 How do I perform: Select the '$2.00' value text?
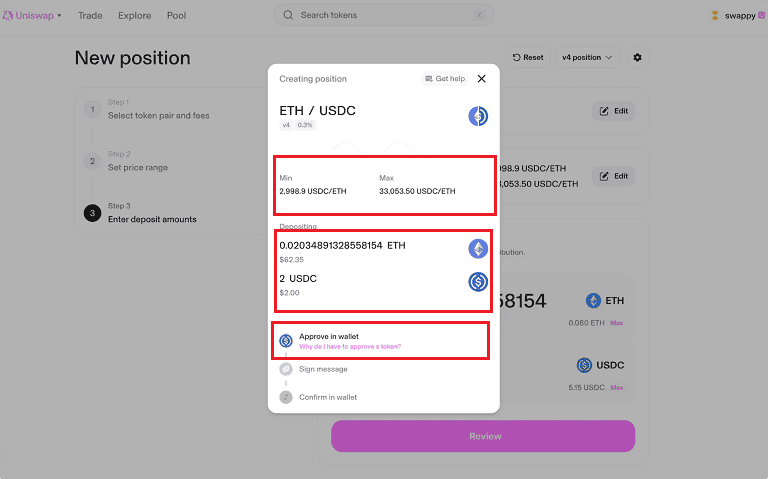pyautogui.click(x=289, y=293)
